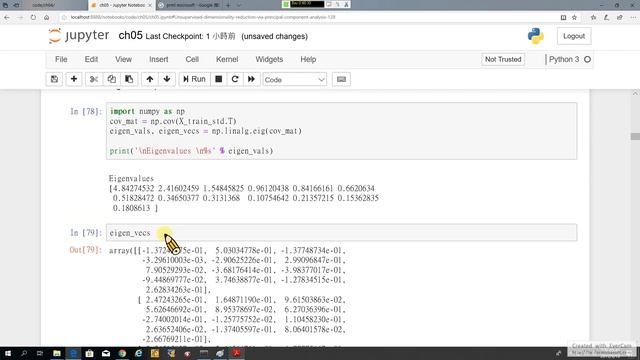Click the Eigenvalues output text

(x=131, y=178)
